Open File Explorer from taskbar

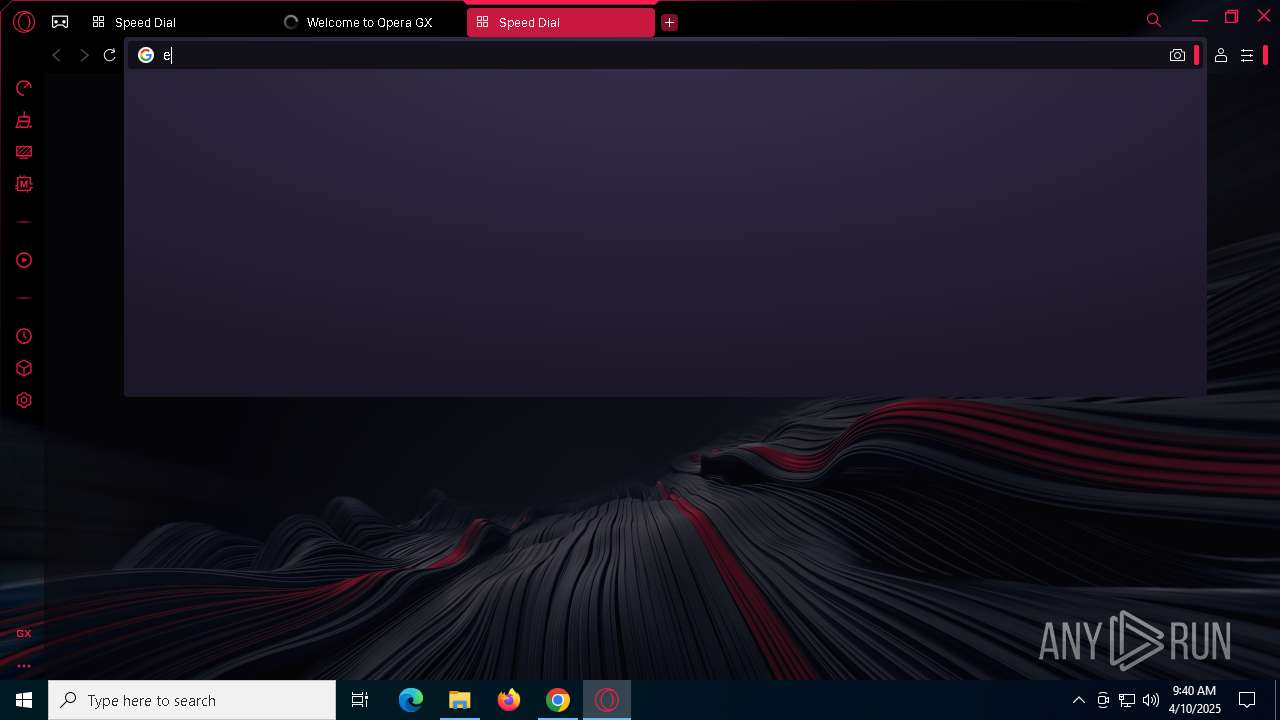point(460,700)
